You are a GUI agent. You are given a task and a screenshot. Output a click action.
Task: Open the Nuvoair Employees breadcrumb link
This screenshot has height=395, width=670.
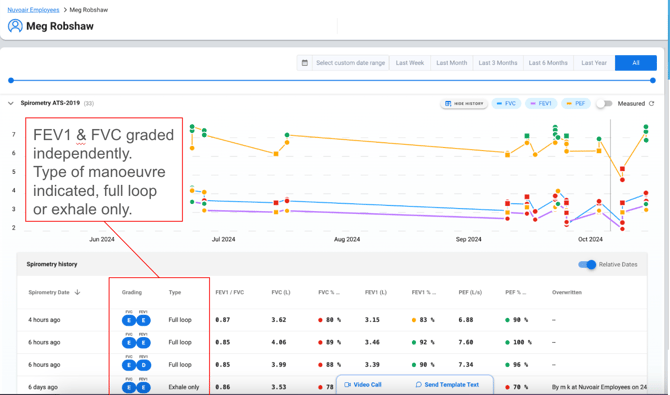(33, 10)
